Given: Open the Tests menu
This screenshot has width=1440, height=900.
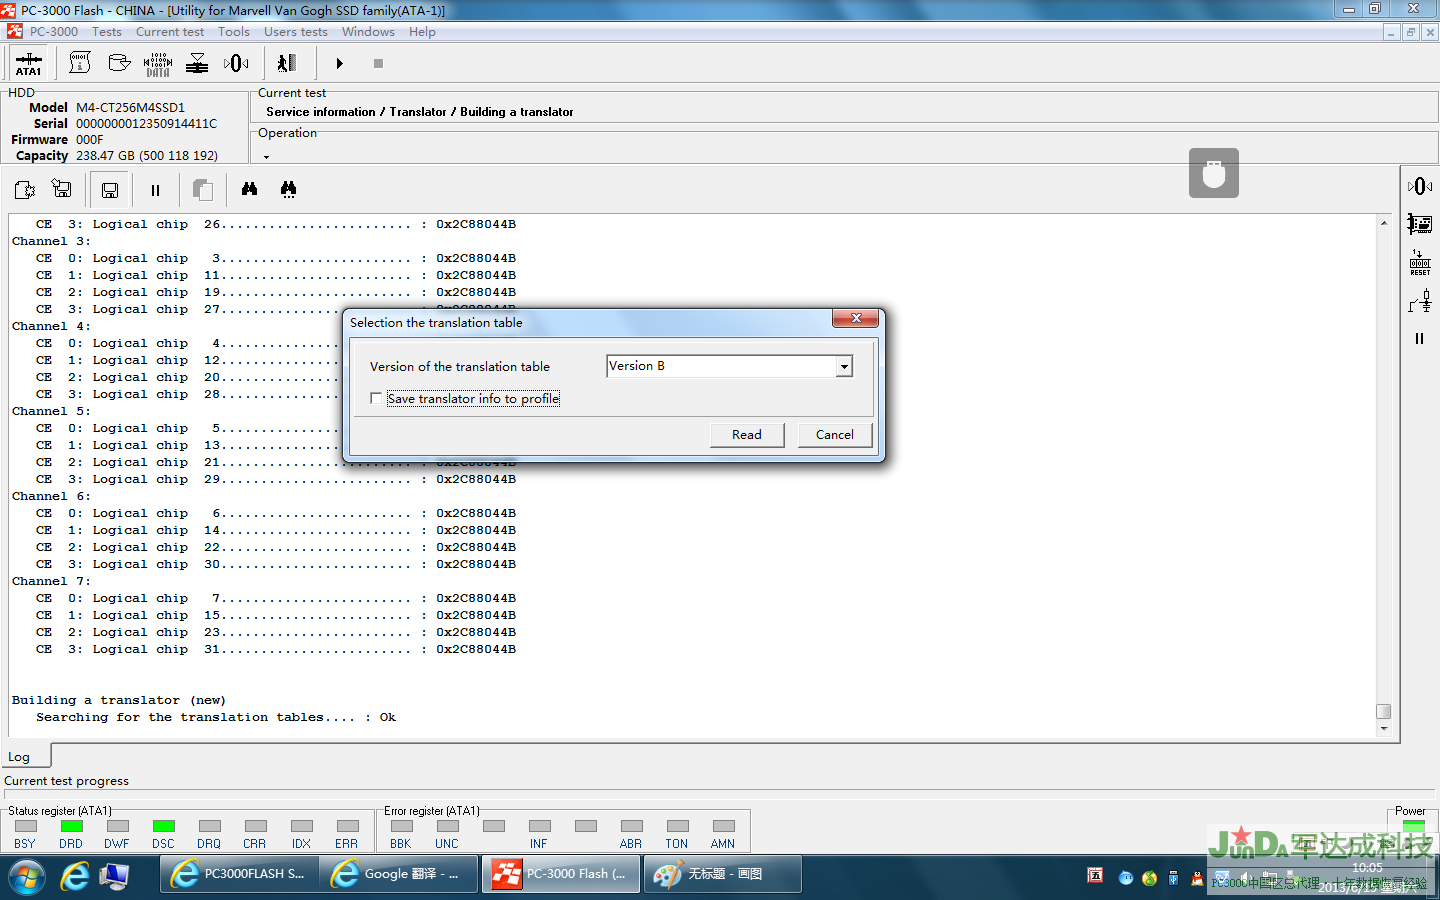Looking at the screenshot, I should coord(107,32).
